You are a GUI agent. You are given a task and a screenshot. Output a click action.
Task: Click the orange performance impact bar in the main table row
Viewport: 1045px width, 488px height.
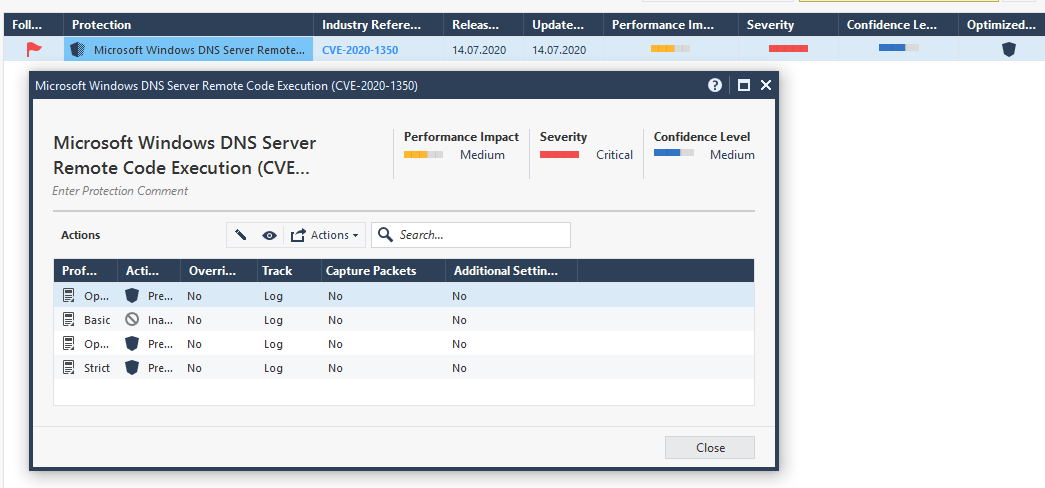[670, 49]
